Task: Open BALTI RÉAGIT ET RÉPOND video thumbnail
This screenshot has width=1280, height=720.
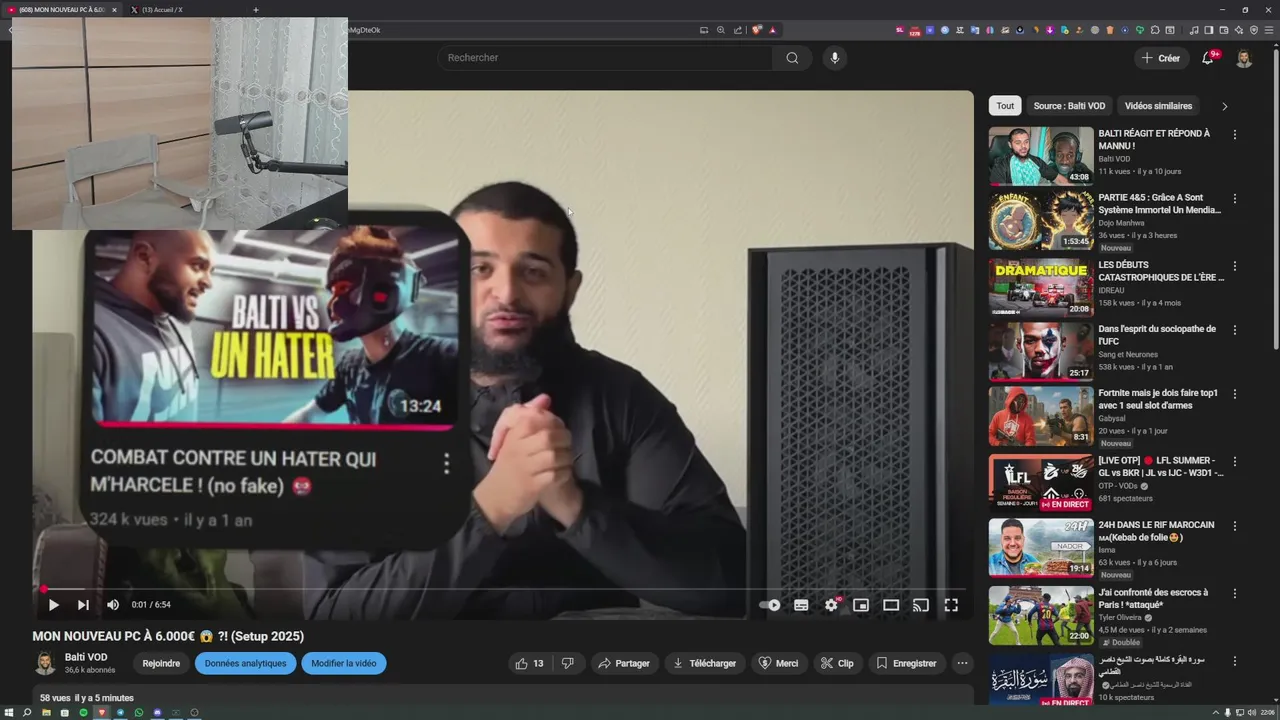Action: 1041,155
